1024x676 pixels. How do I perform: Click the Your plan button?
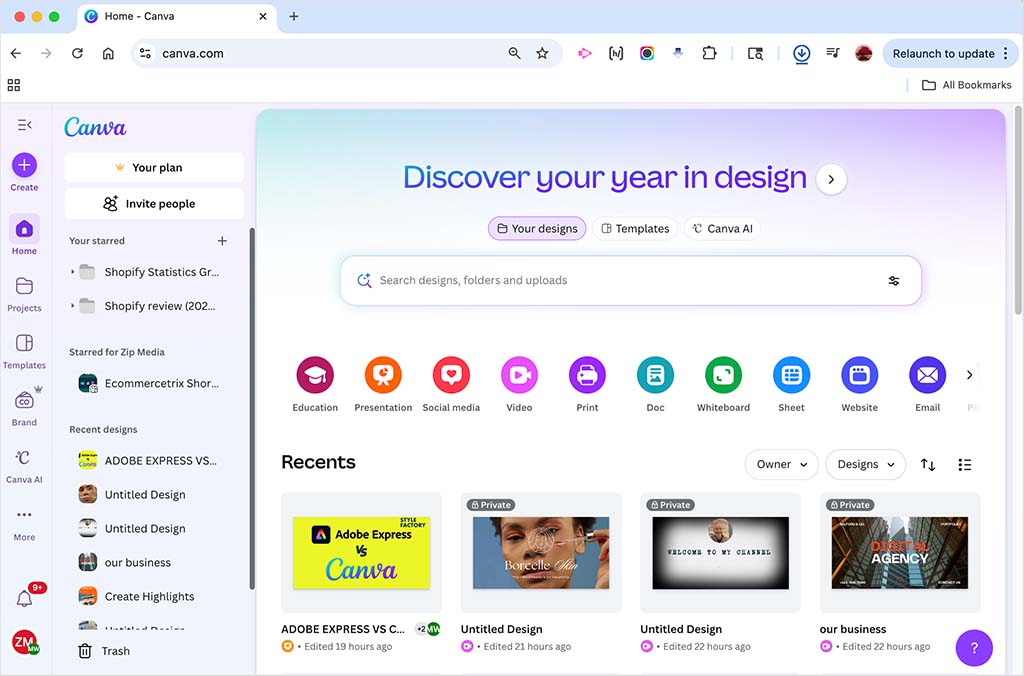coord(153,168)
